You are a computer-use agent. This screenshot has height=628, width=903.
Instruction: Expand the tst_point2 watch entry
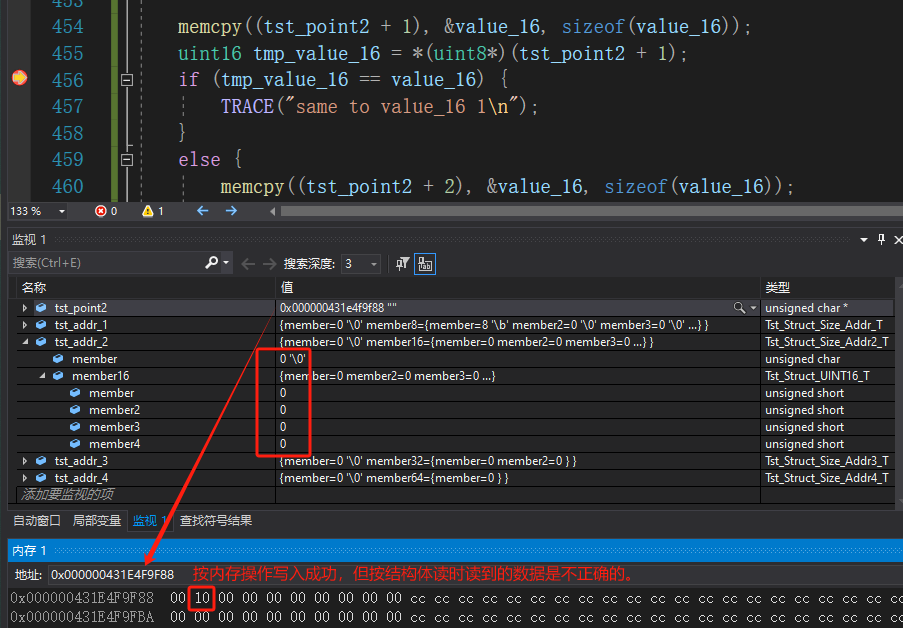[x=25, y=308]
